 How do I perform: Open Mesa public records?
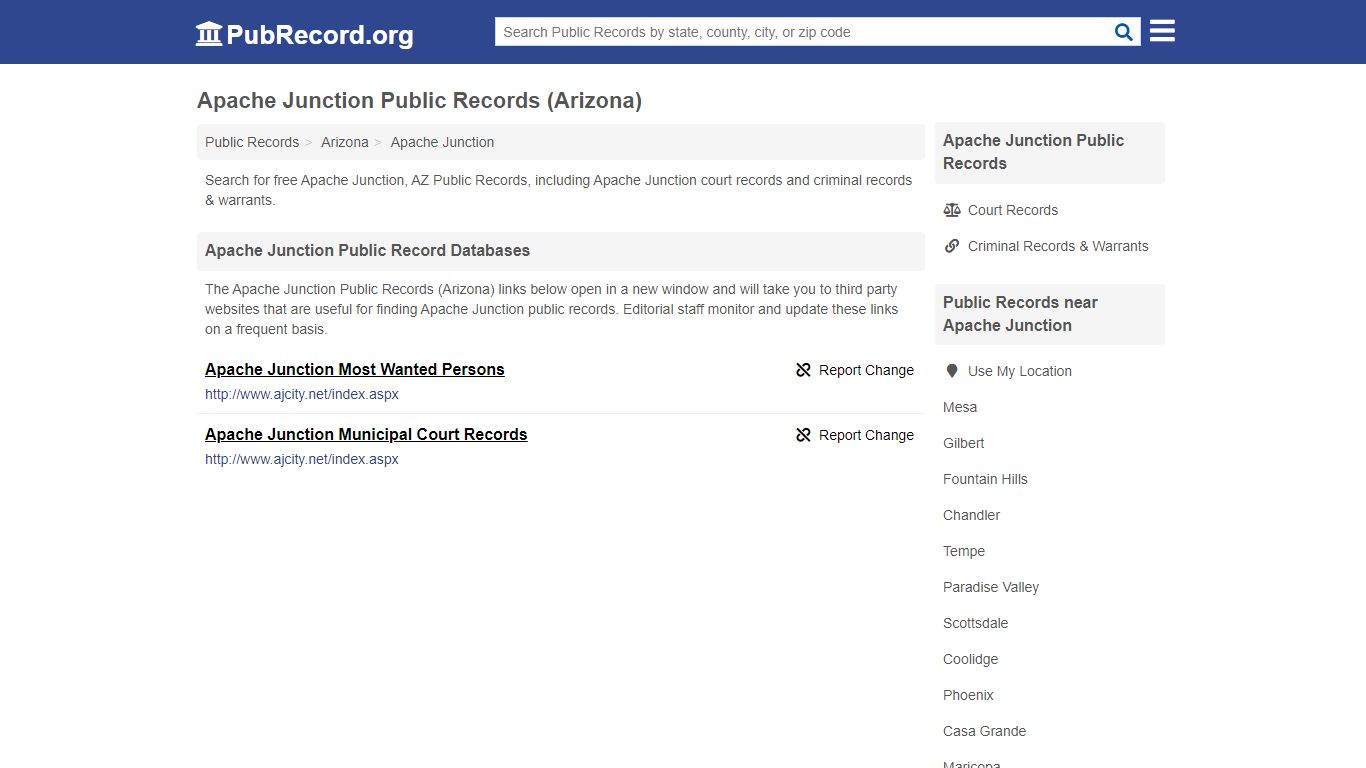(960, 407)
